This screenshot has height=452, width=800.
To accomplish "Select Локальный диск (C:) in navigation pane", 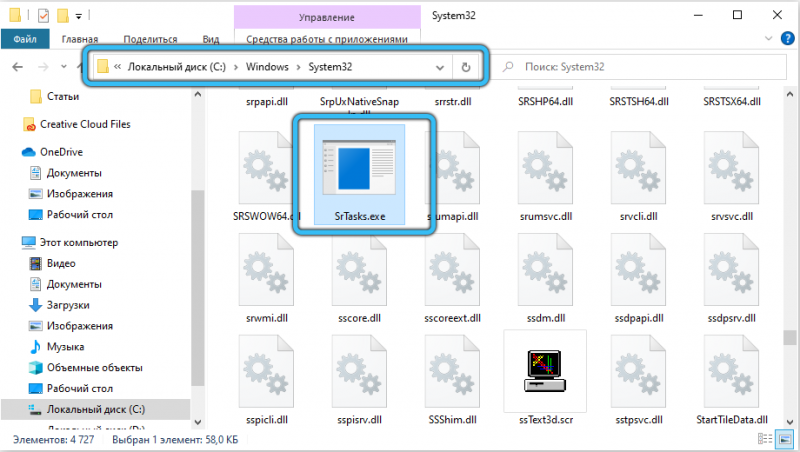I will 95,409.
